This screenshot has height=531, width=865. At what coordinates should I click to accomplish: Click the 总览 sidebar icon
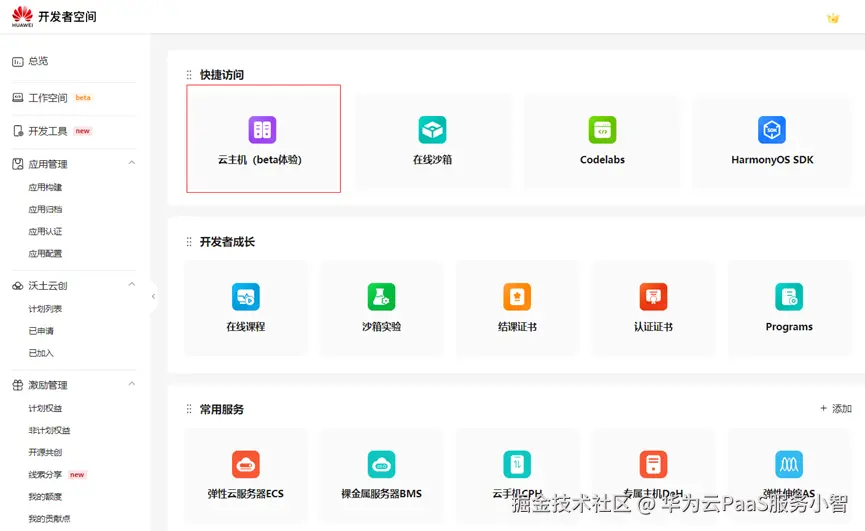(18, 62)
